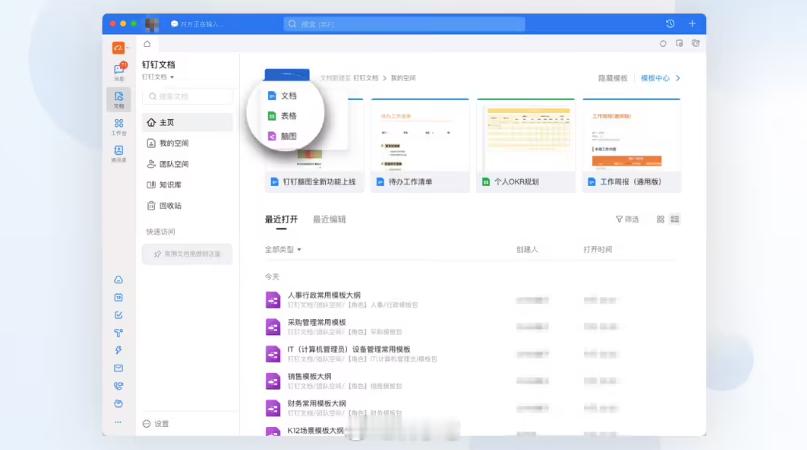The width and height of the screenshot is (807, 450).
Task: Open the phone call icon
Action: pyautogui.click(x=118, y=386)
